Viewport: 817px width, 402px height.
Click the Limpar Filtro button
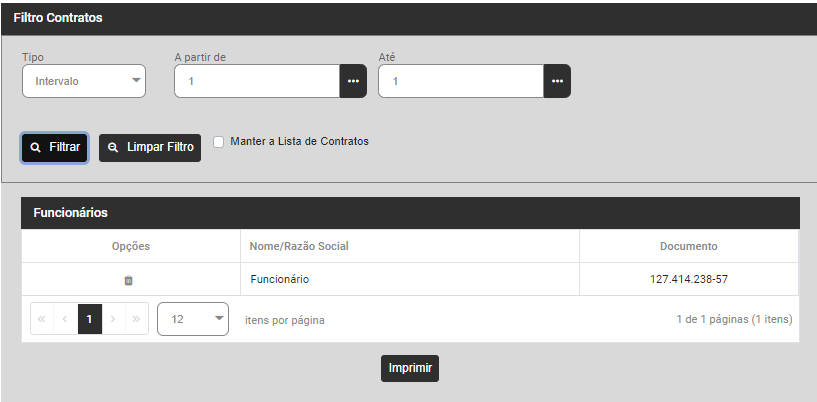click(x=150, y=147)
